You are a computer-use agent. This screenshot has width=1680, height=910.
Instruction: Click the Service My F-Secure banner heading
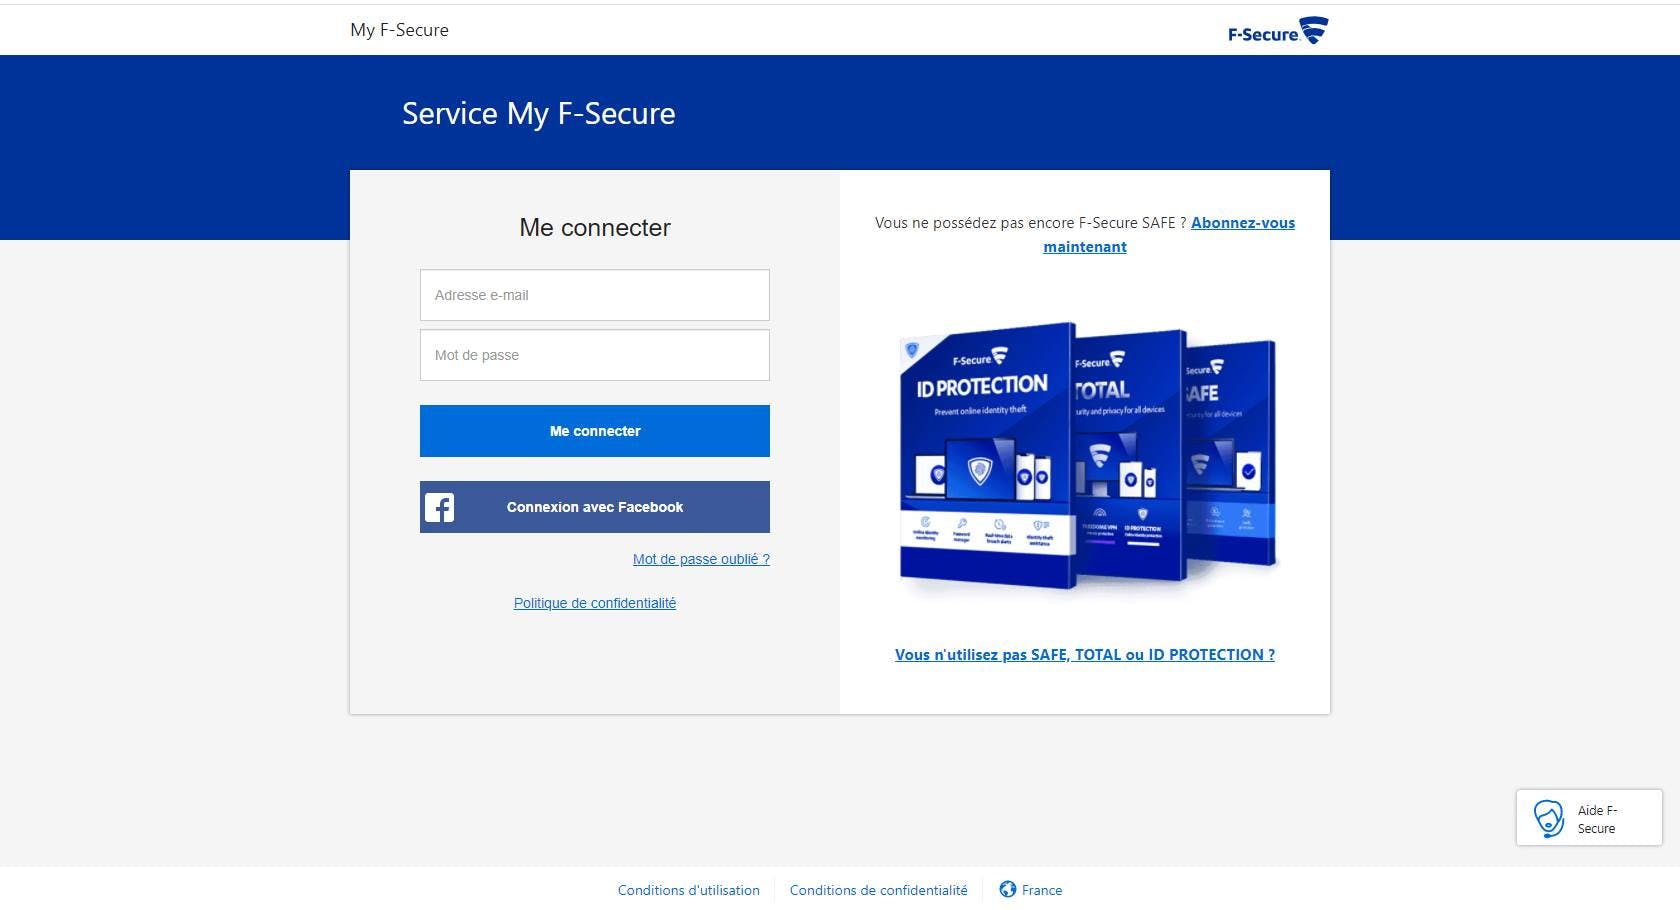538,114
